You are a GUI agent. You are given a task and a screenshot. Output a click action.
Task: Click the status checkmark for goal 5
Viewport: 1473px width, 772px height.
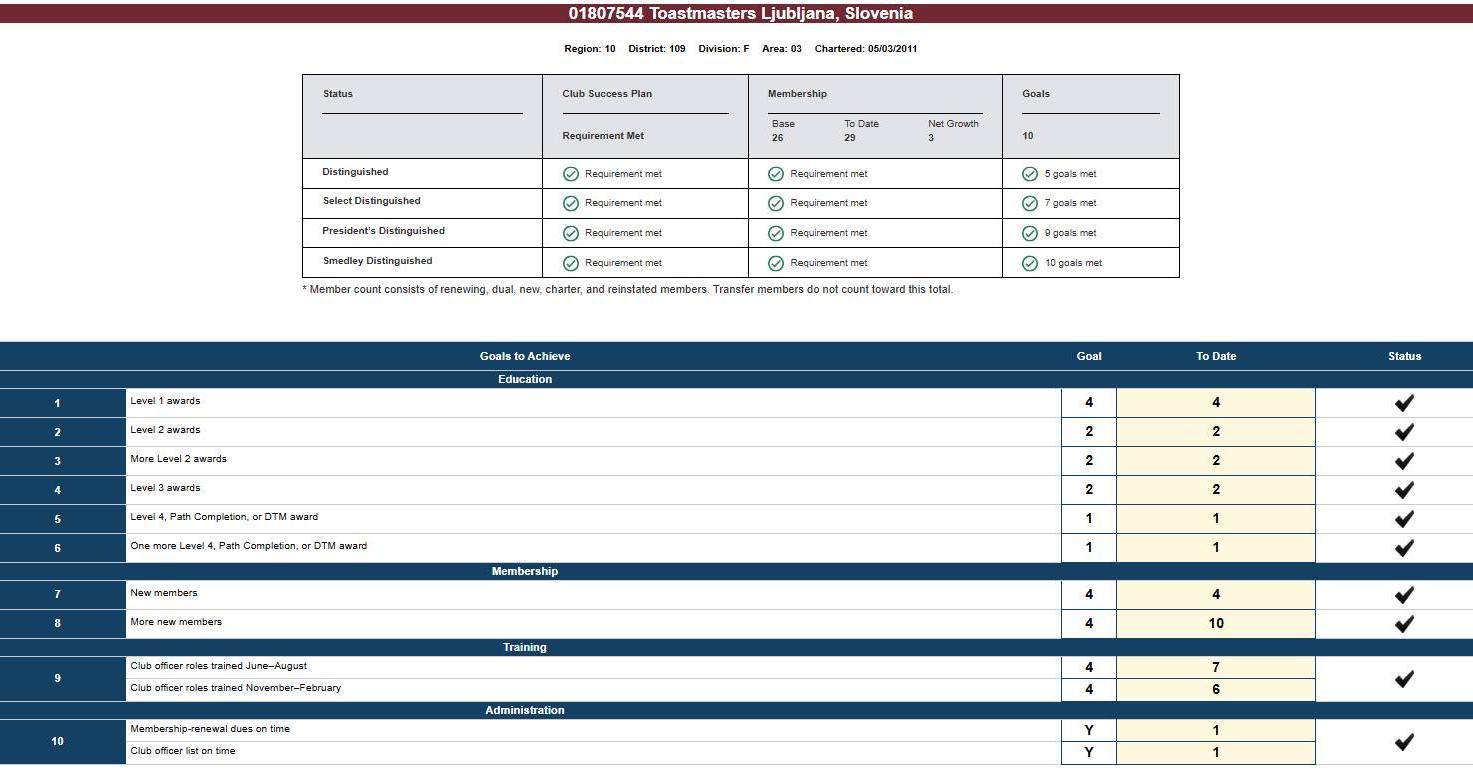point(1404,519)
